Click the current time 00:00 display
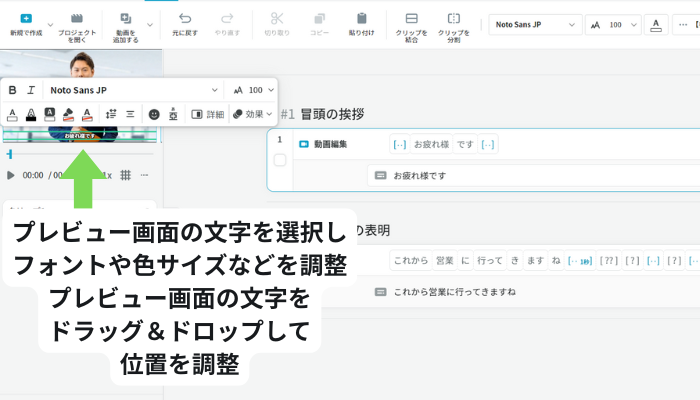Viewport: 700px width, 400px height. 33,175
